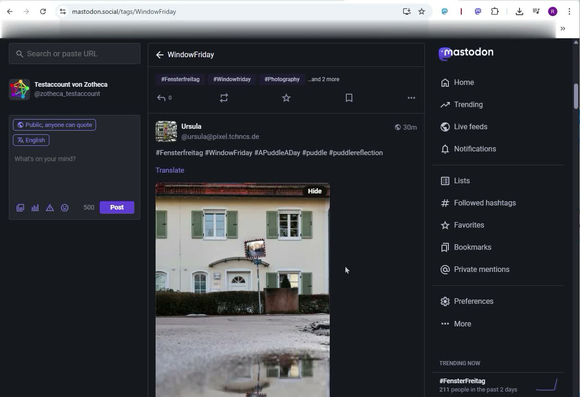
Task: Open Bookmarks in the navigation
Action: (466, 248)
